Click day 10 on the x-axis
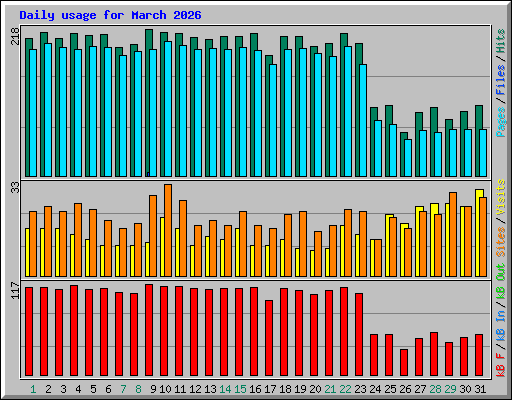The image size is (512, 400). tap(165, 389)
